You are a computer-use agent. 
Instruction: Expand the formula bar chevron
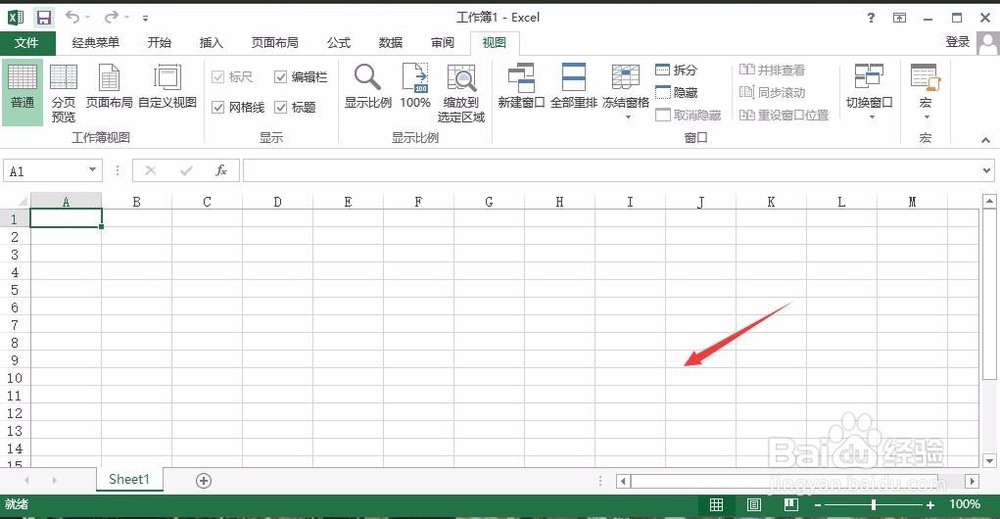tap(987, 170)
